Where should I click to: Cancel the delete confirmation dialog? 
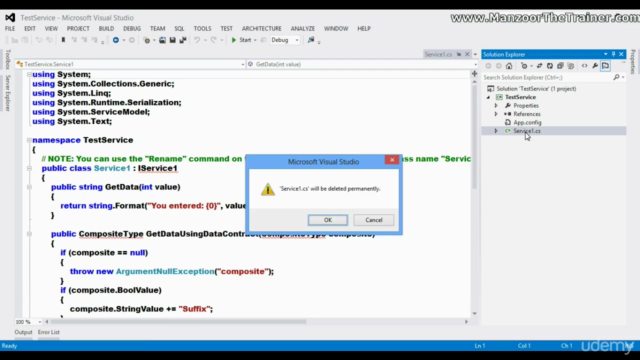[373, 220]
